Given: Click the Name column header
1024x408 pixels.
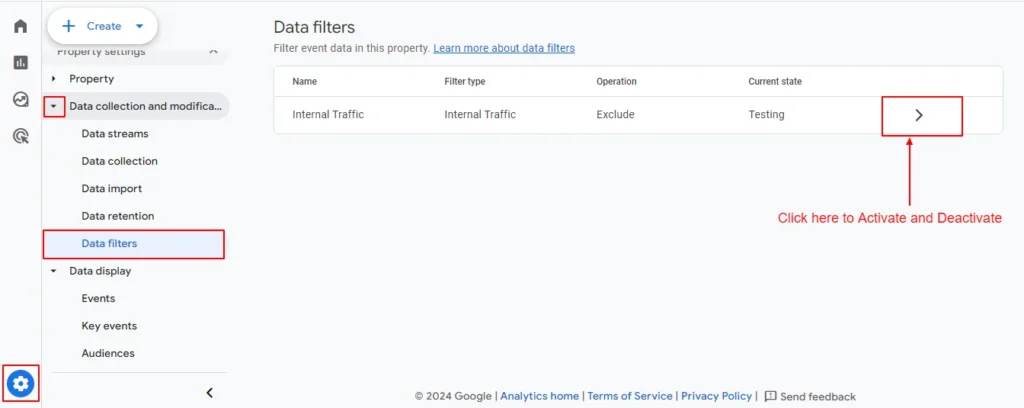Looking at the screenshot, I should point(304,82).
